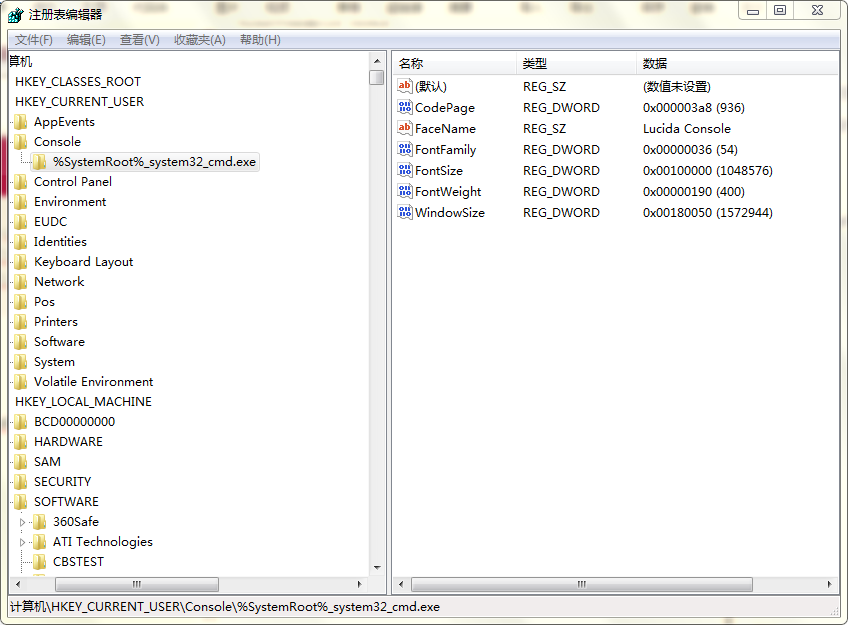Click the Console folder icon
The height and width of the screenshot is (625, 848).
coord(21,142)
